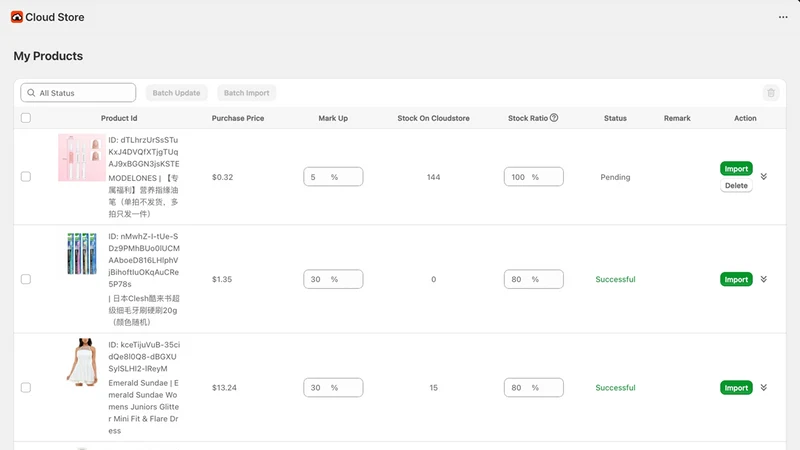Edit mark up field for $1.35 product
Screen dimensions: 800x450
pyautogui.click(x=333, y=279)
